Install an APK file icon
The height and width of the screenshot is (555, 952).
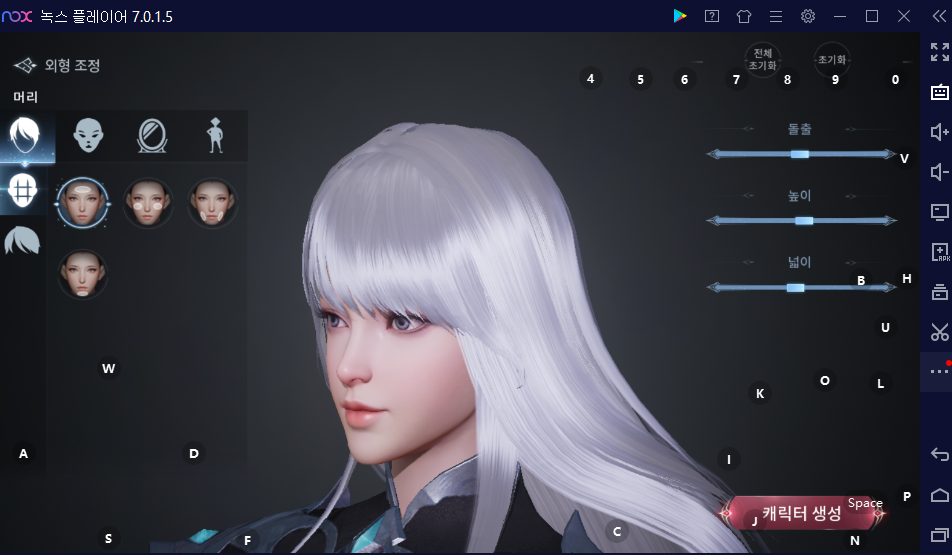click(939, 252)
